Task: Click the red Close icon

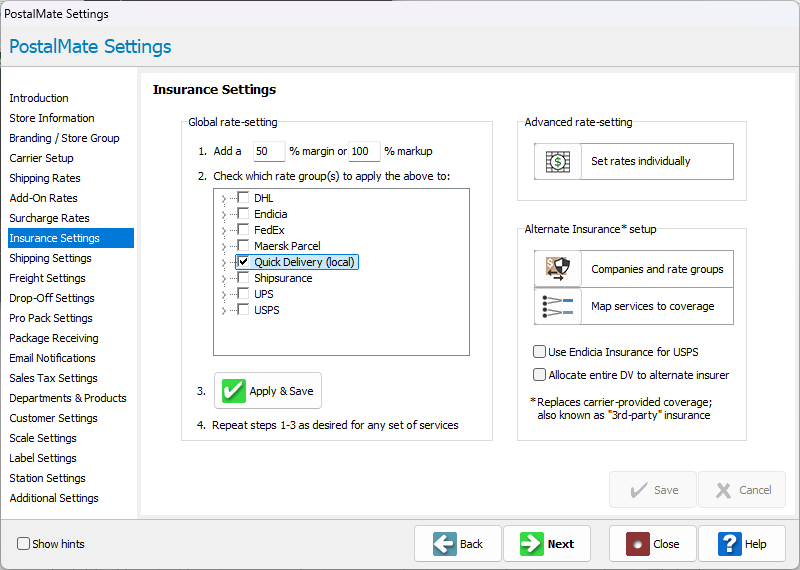Action: tap(635, 544)
